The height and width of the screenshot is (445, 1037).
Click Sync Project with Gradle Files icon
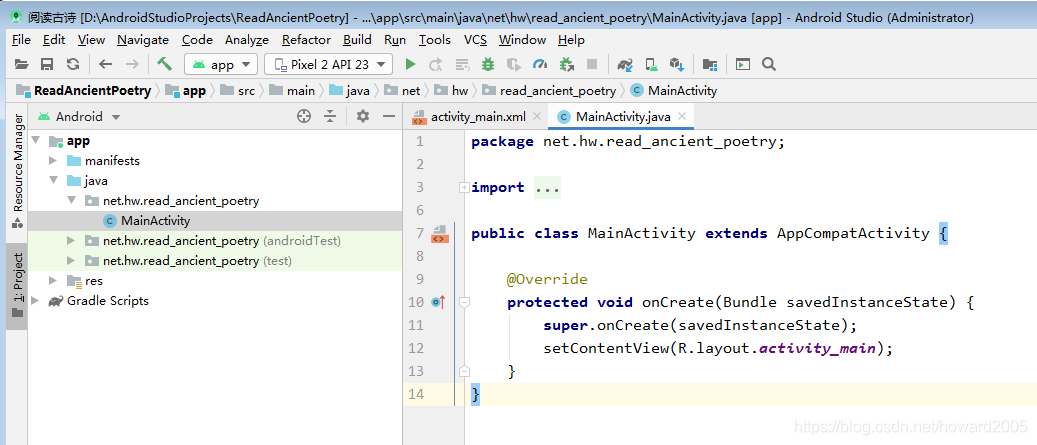tap(625, 64)
